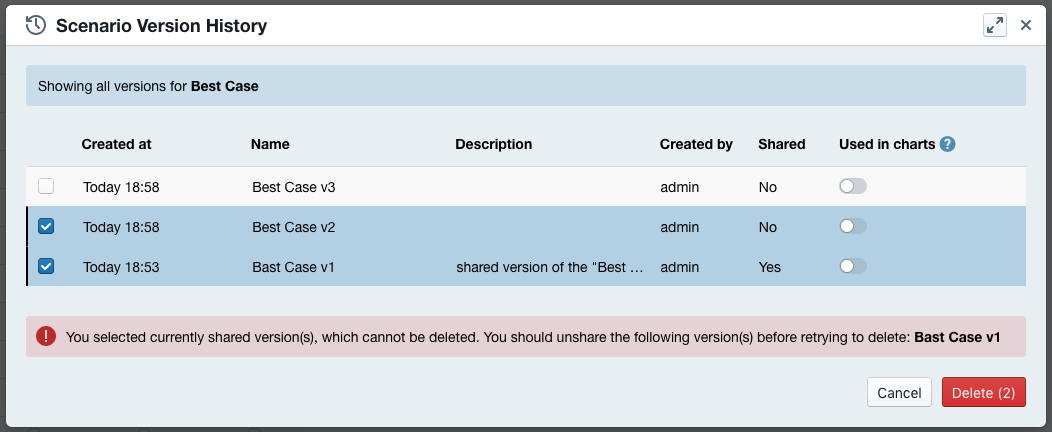Expand the dialog to full screen
The width and height of the screenshot is (1052, 432).
[994, 26]
